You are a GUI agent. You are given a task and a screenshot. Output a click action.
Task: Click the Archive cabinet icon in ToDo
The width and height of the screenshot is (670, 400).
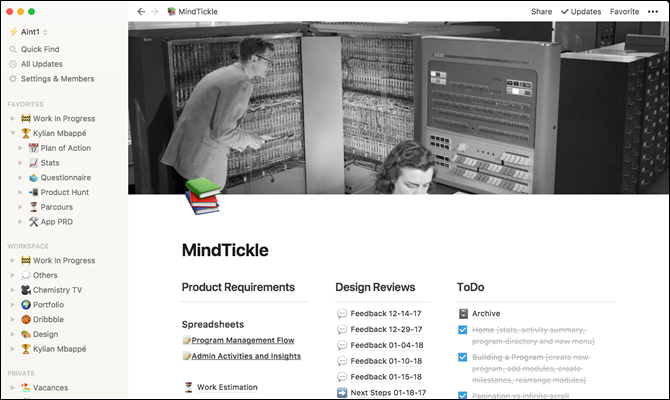(x=463, y=314)
